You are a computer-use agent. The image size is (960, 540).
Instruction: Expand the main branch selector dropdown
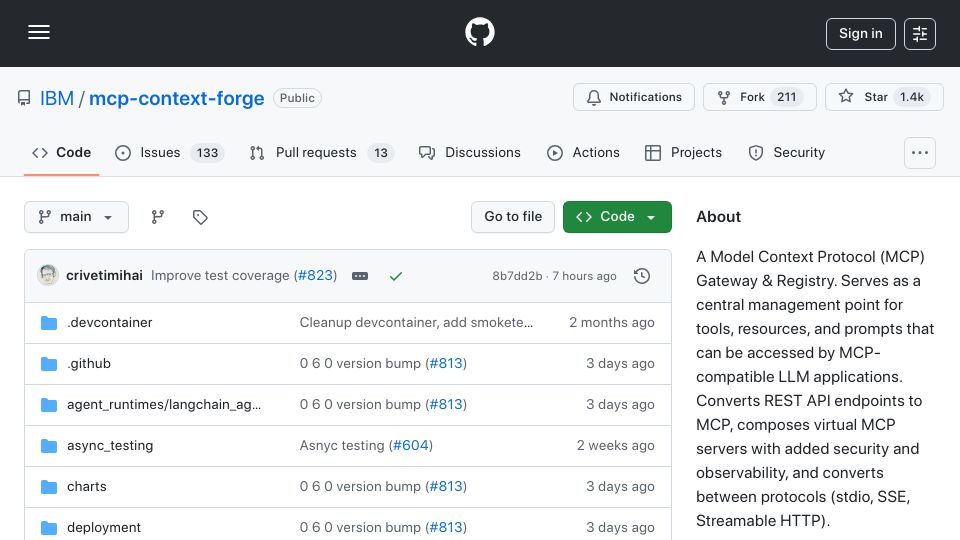pos(77,217)
